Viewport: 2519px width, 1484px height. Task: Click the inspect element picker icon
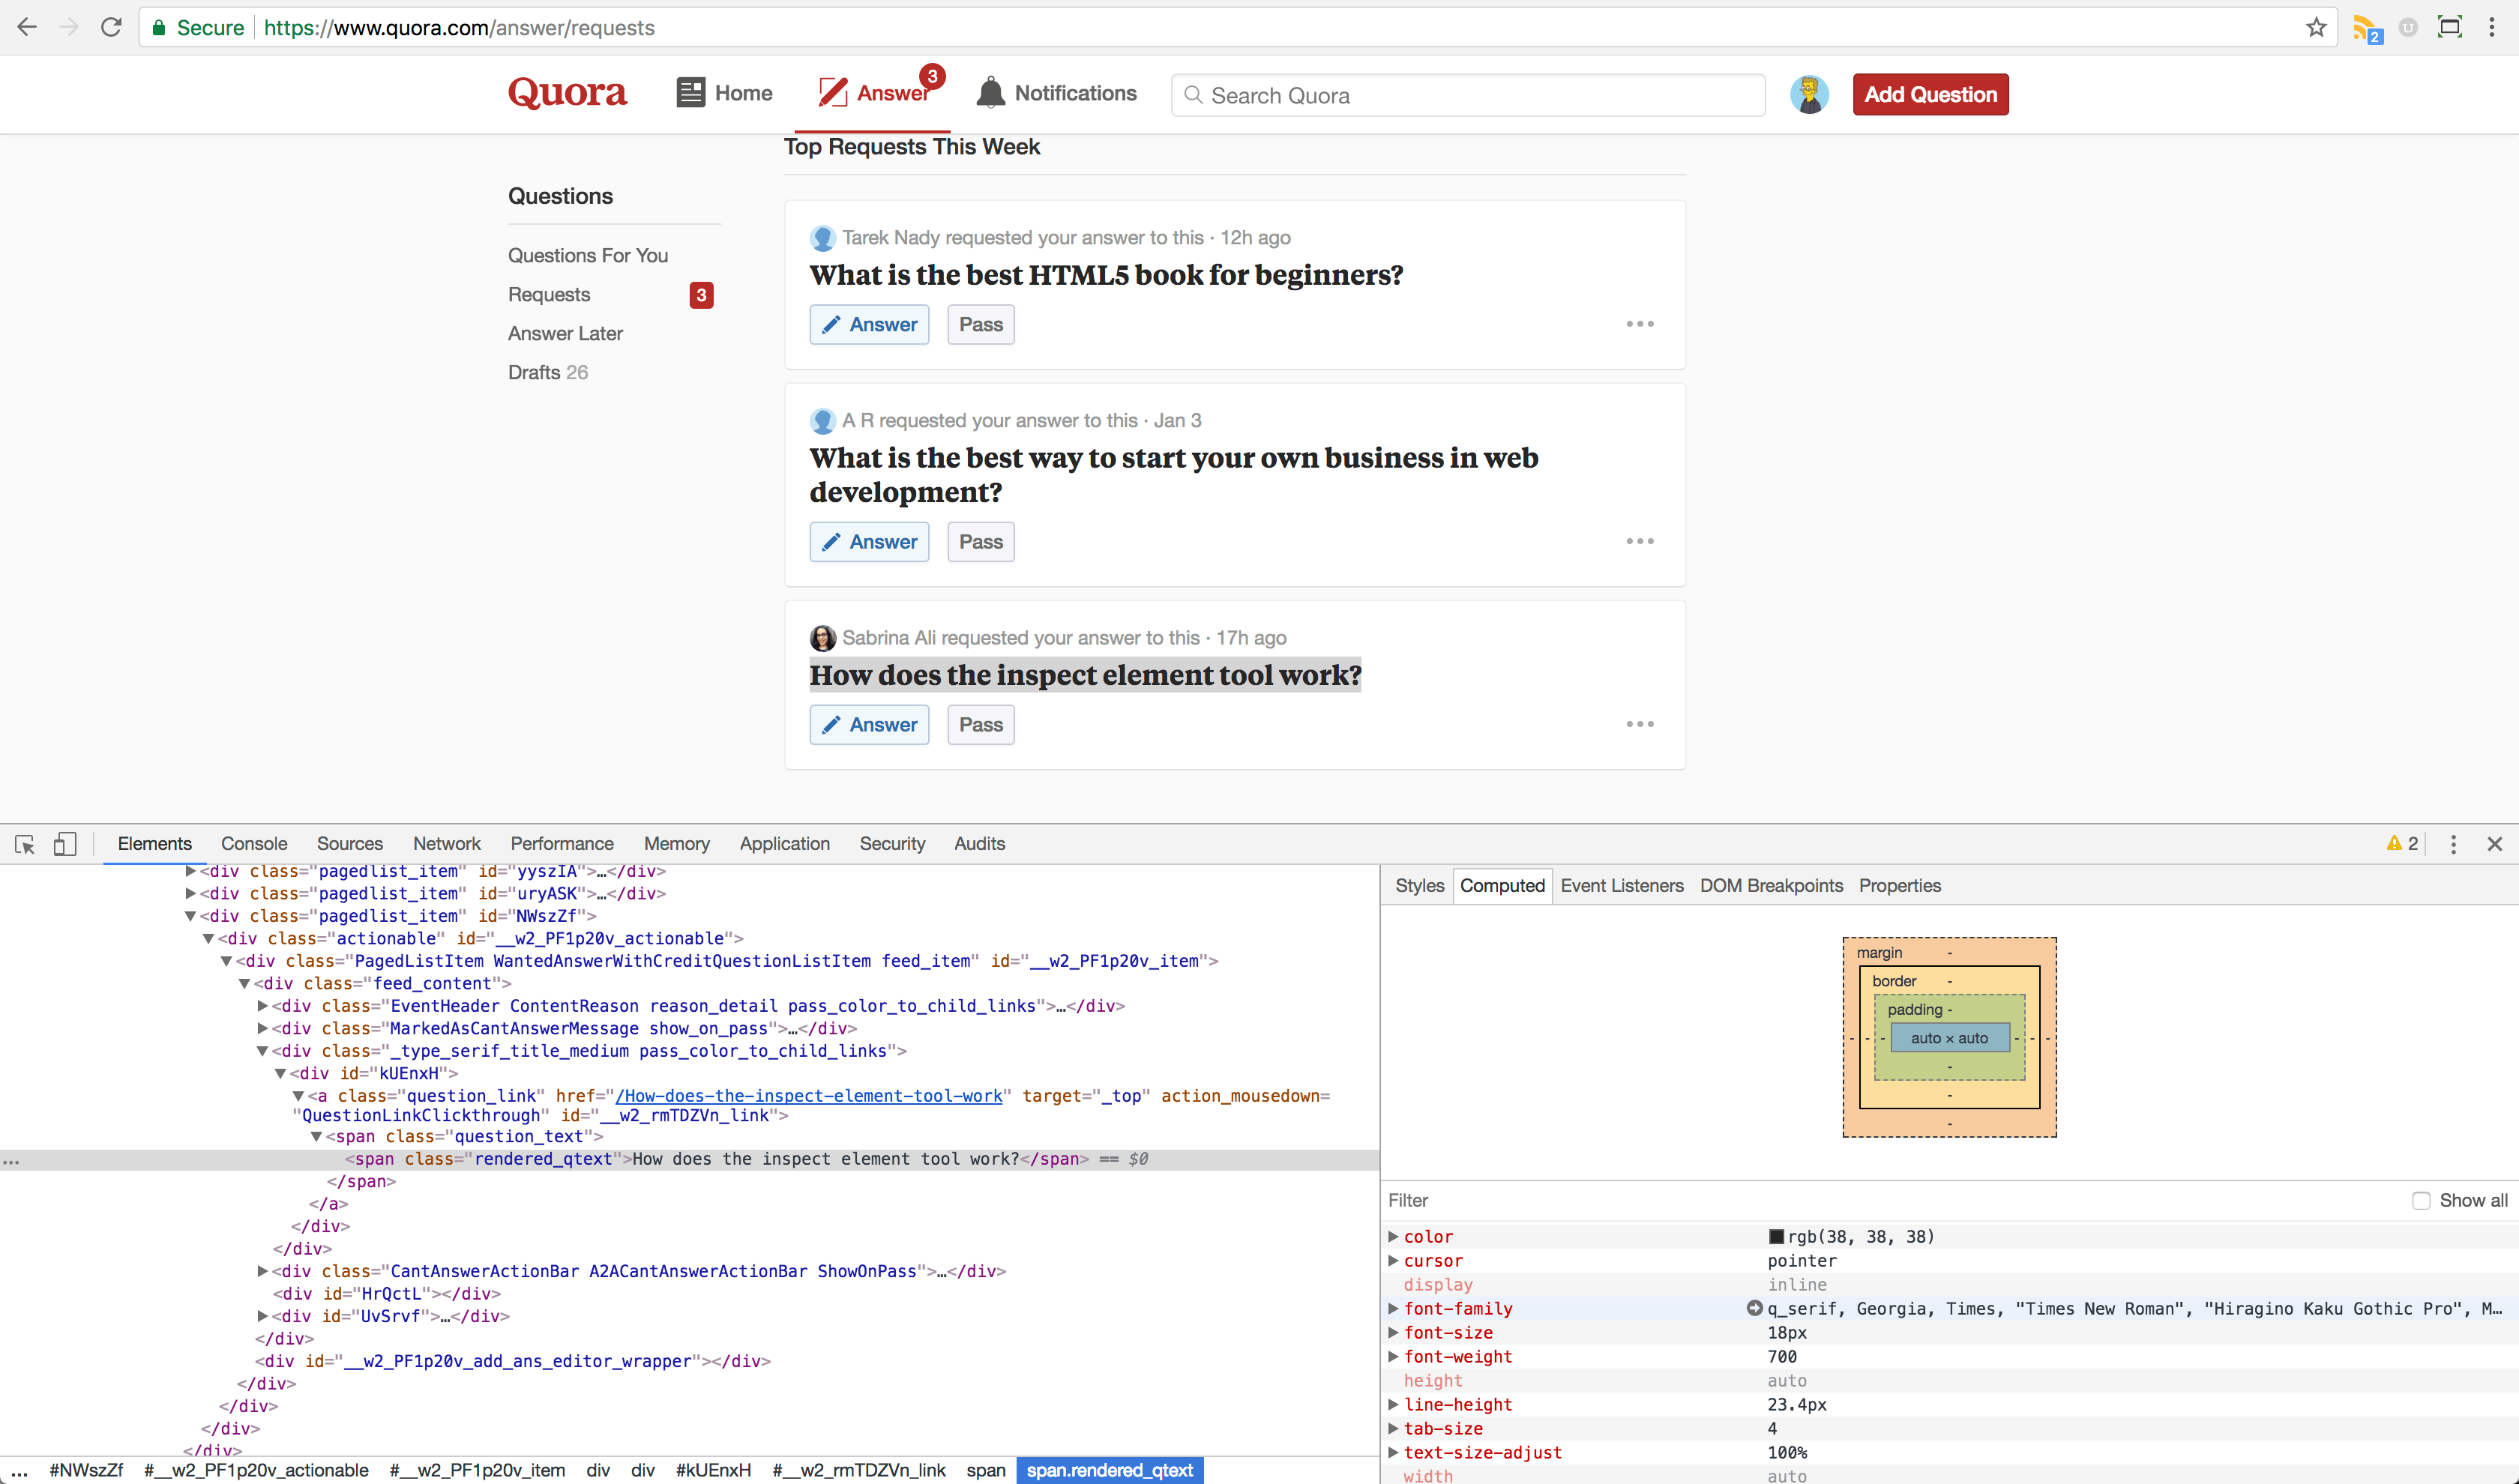click(25, 844)
